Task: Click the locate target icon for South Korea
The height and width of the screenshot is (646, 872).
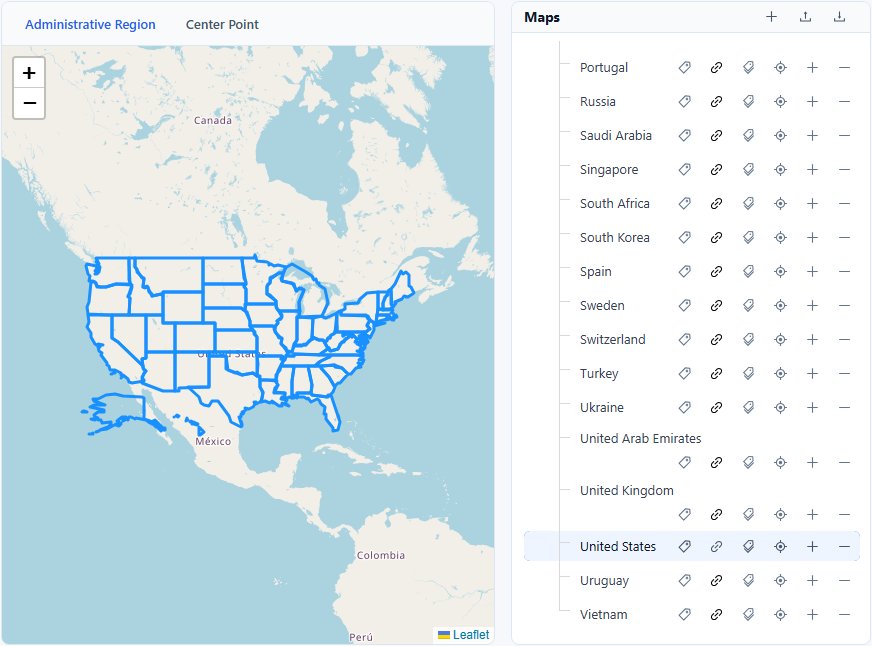Action: pyautogui.click(x=780, y=237)
